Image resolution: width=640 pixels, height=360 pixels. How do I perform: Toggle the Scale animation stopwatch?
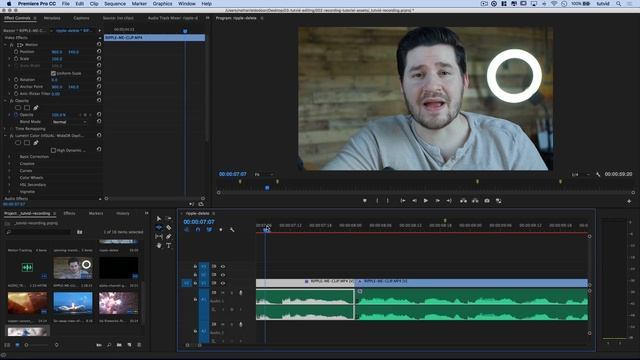pyautogui.click(x=16, y=59)
